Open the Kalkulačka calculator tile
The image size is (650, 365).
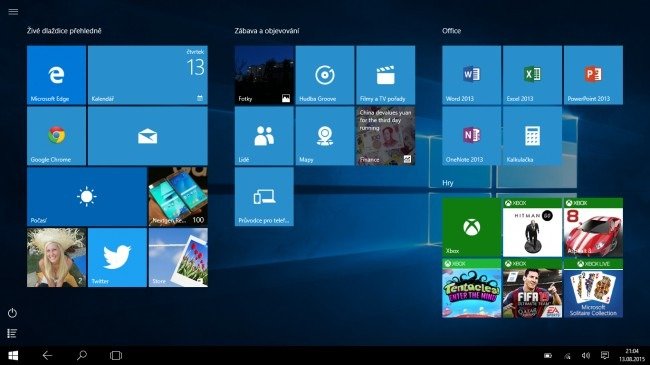(x=532, y=136)
